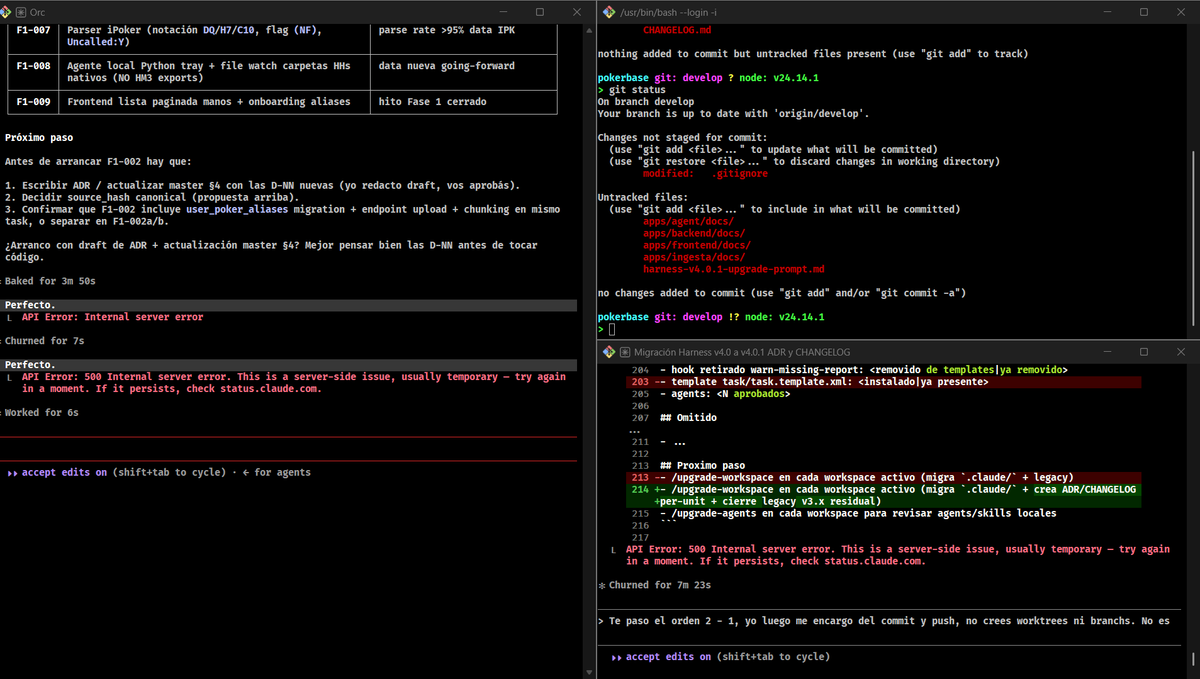Close the Orc terminal window
Image resolution: width=1200 pixels, height=679 pixels.
(x=577, y=12)
